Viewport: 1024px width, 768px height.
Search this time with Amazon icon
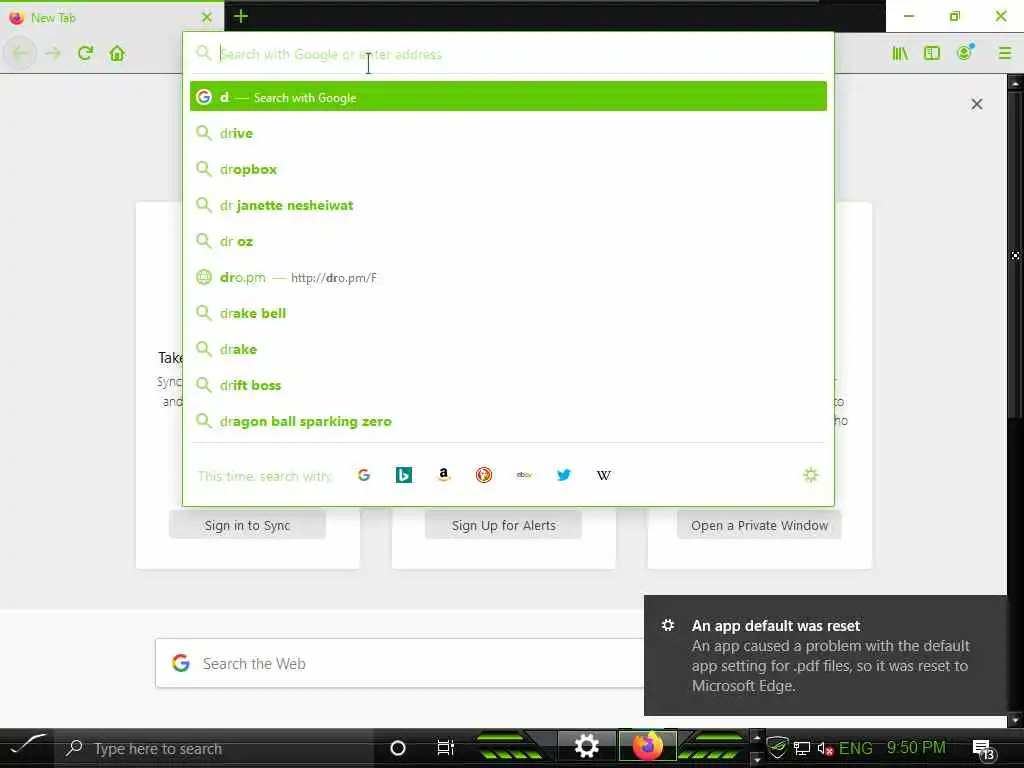point(444,475)
